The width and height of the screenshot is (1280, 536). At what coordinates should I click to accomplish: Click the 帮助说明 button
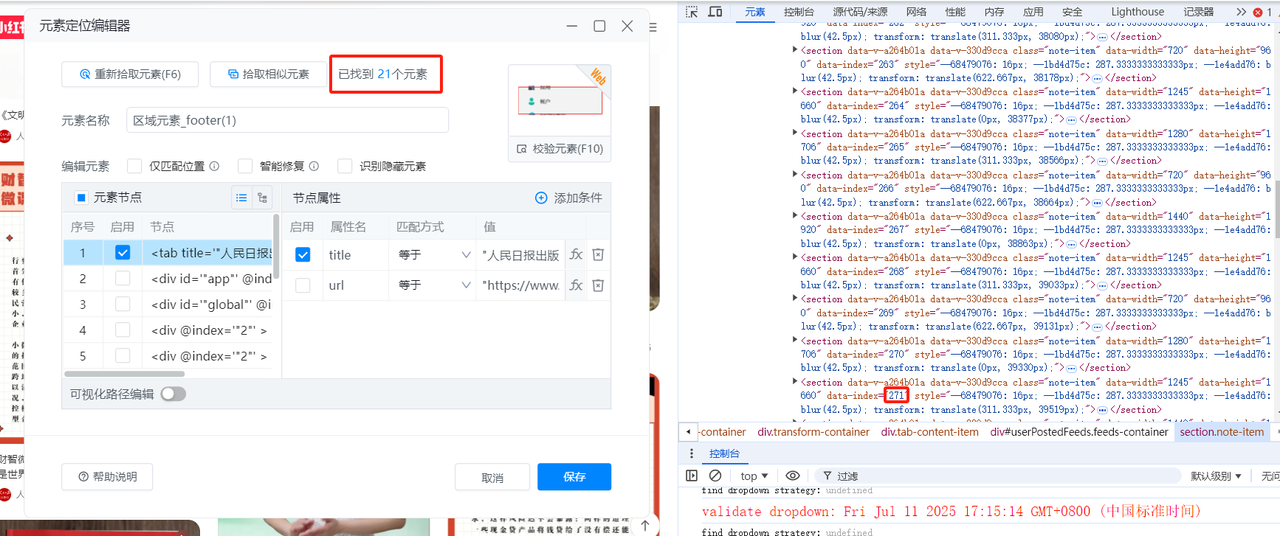tap(107, 477)
